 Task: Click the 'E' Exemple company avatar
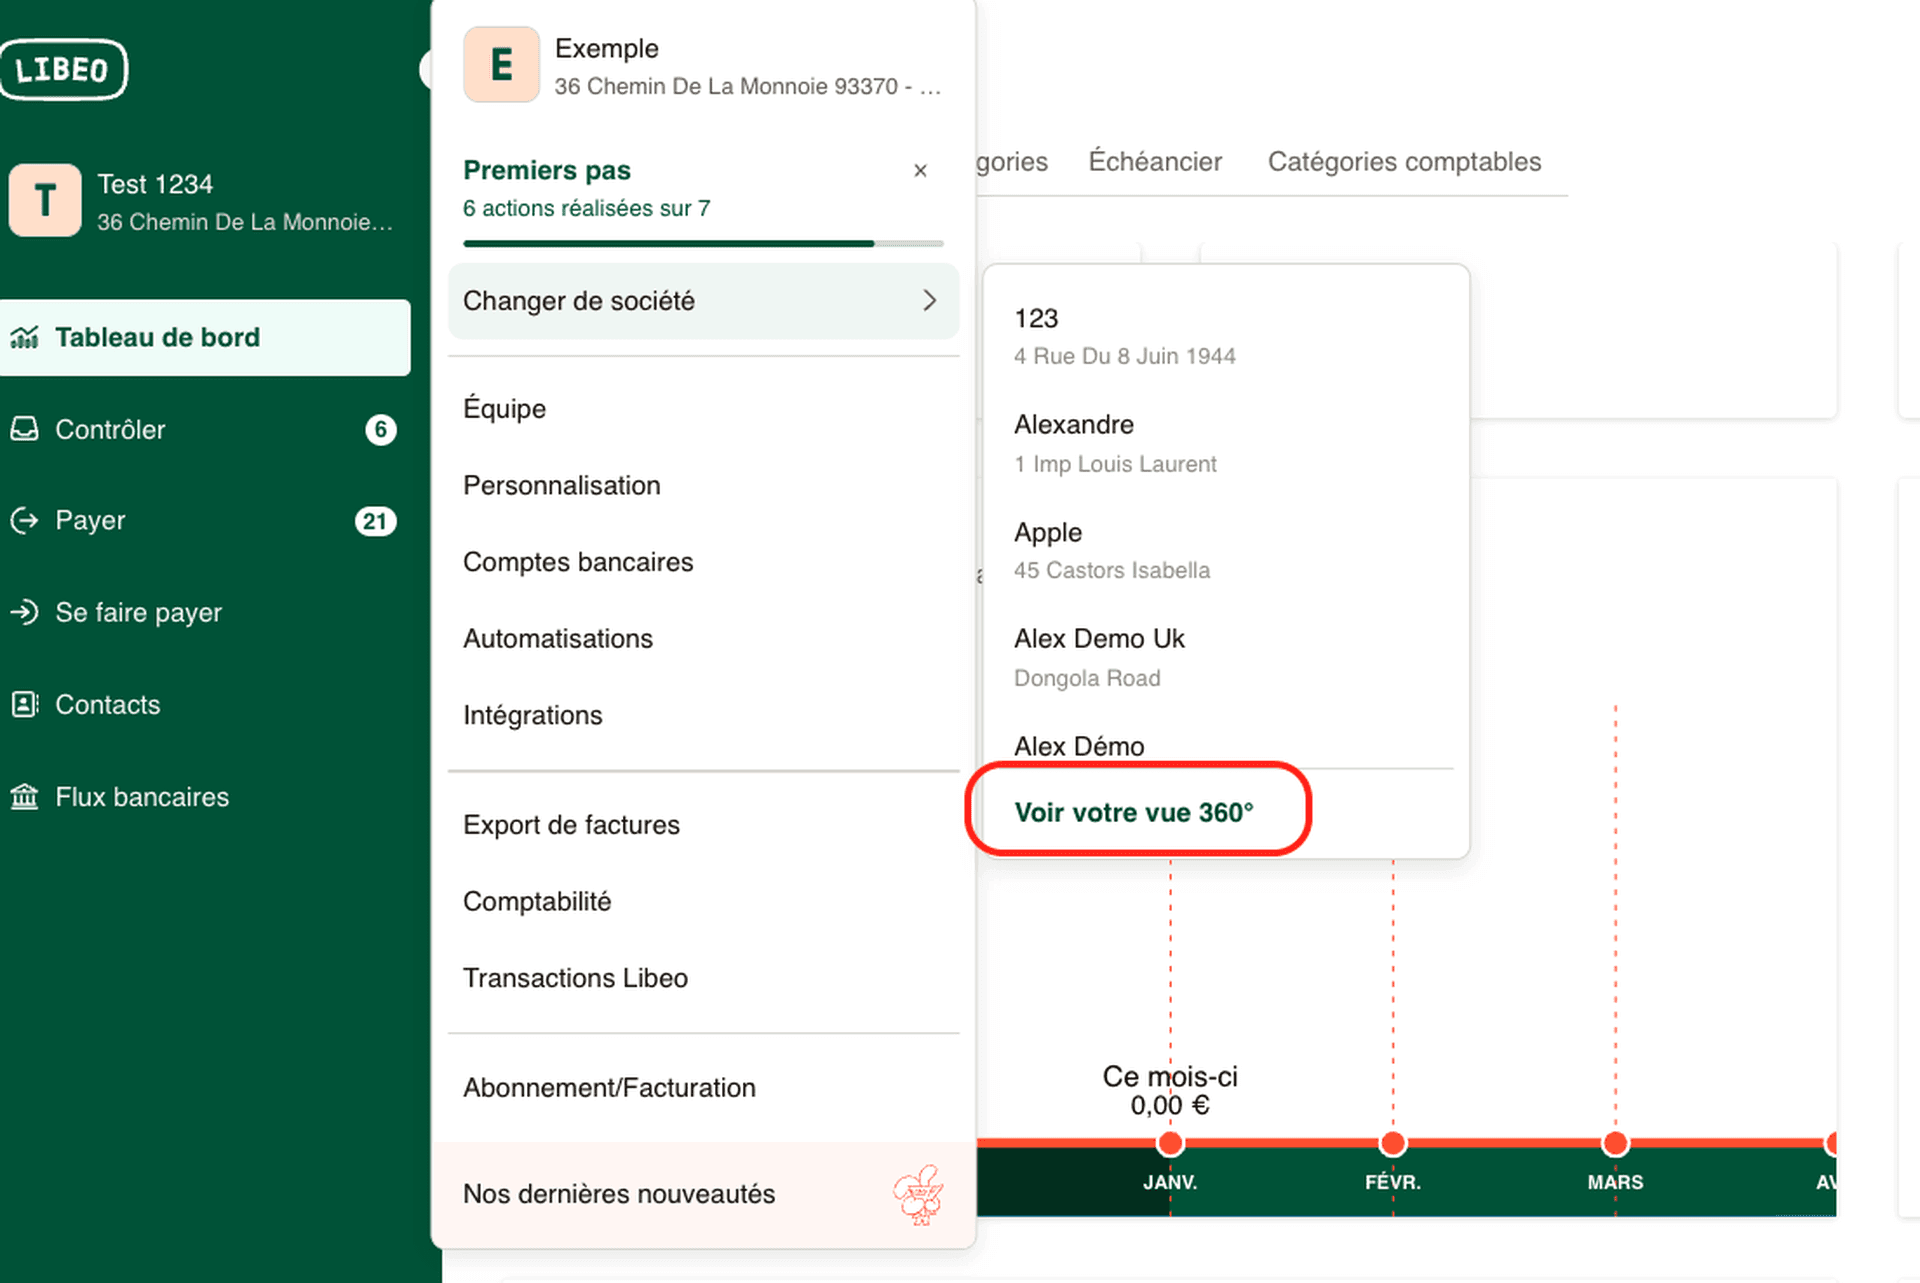point(501,65)
